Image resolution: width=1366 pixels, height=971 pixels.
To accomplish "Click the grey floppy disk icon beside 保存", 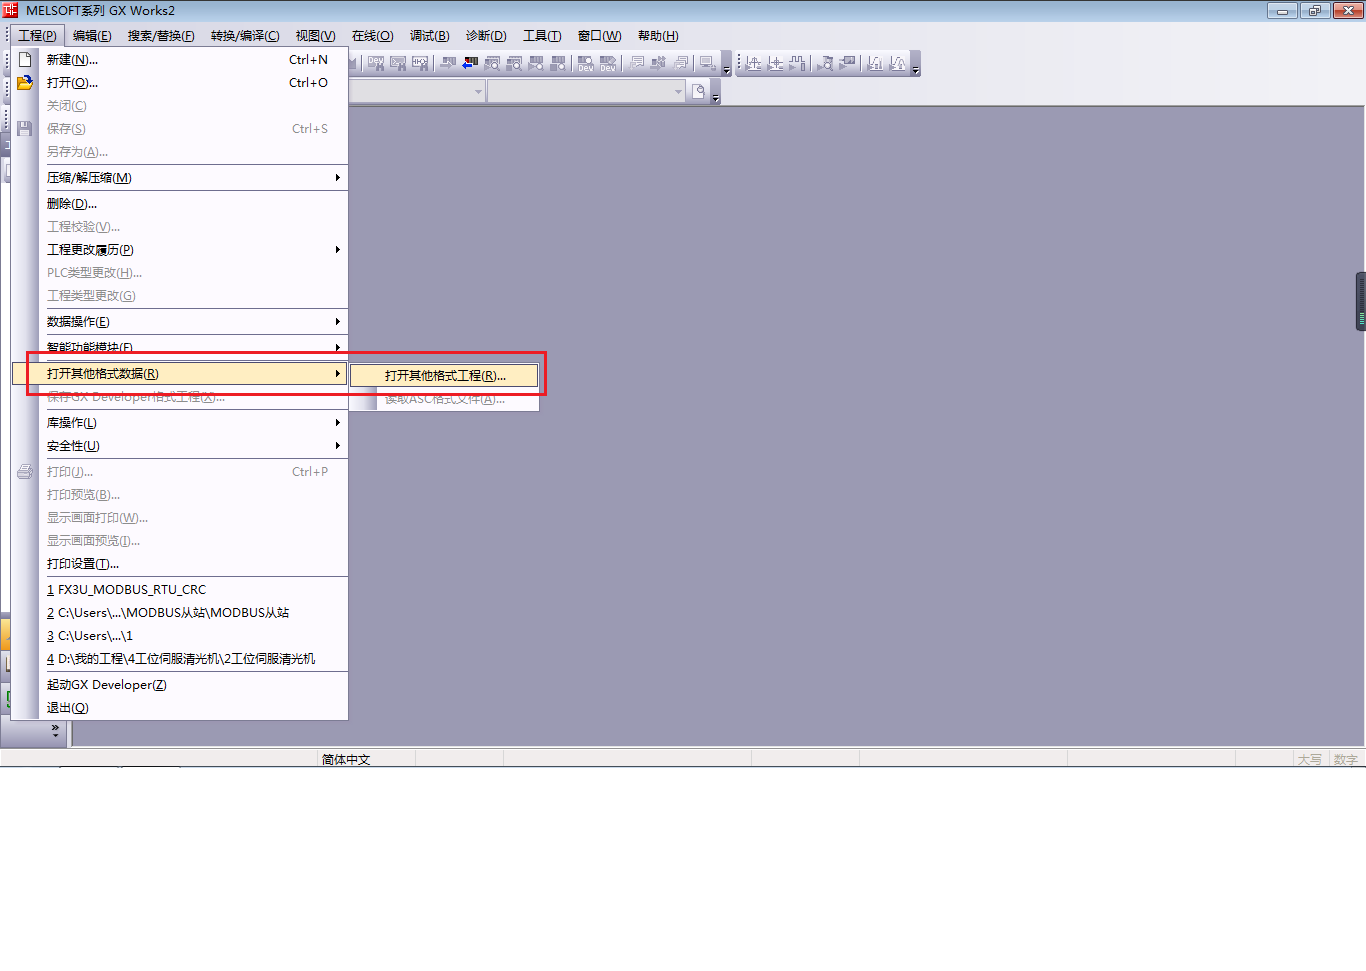I will (x=25, y=129).
